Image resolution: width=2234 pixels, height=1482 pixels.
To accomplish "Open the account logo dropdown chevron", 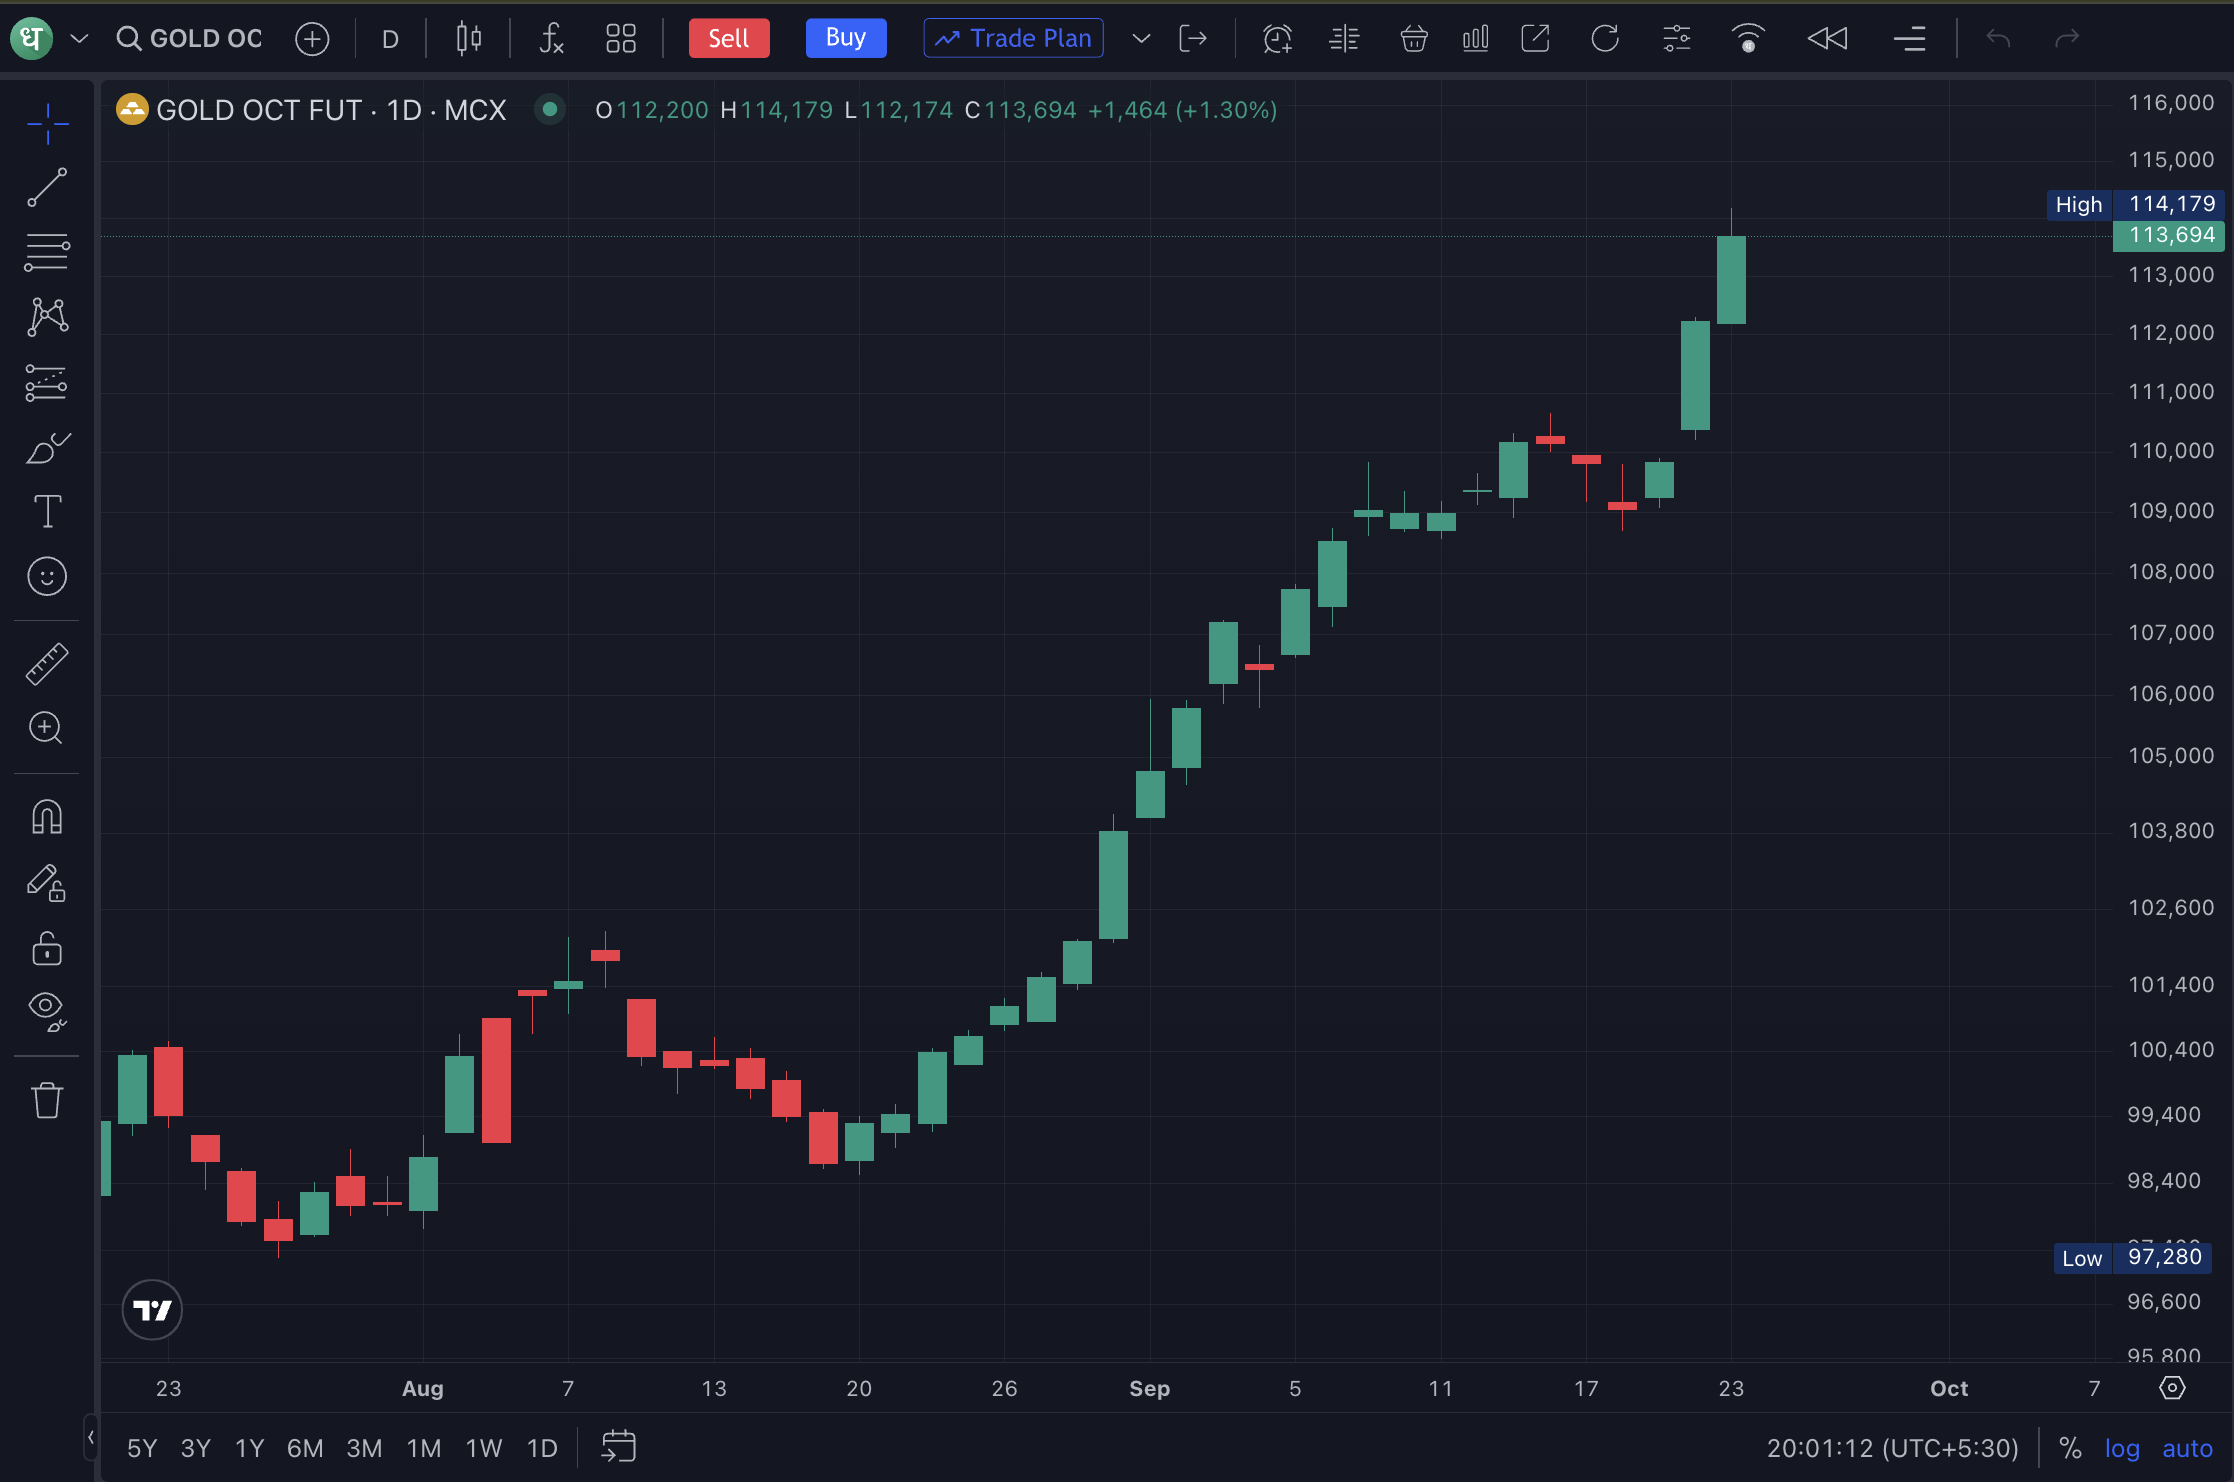I will [x=80, y=39].
